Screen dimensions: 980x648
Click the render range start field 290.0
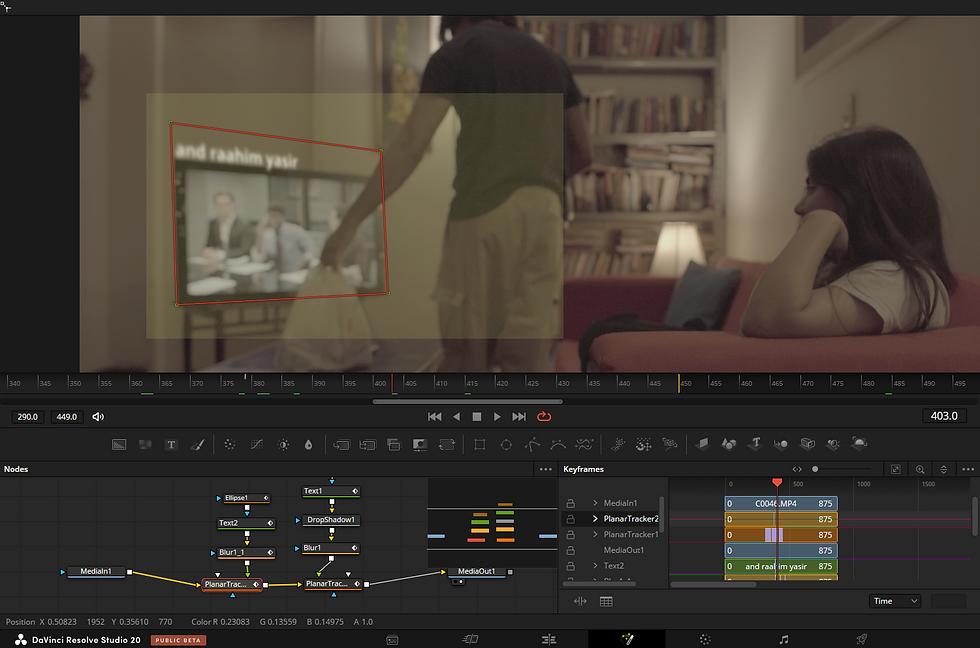(x=28, y=417)
